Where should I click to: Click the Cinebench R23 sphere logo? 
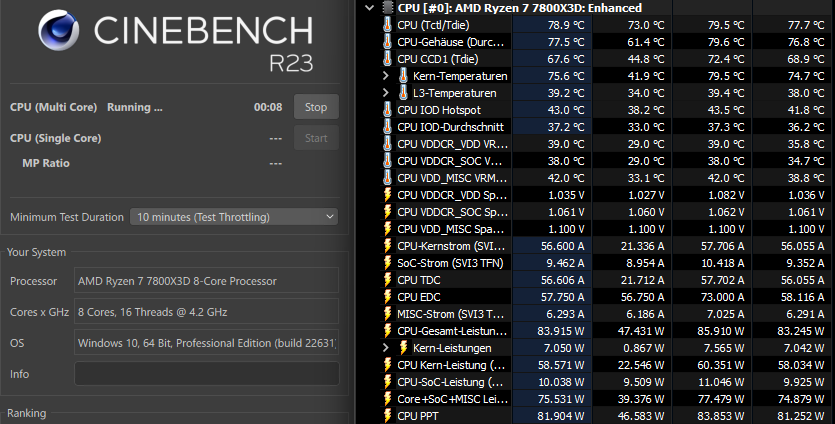59,30
